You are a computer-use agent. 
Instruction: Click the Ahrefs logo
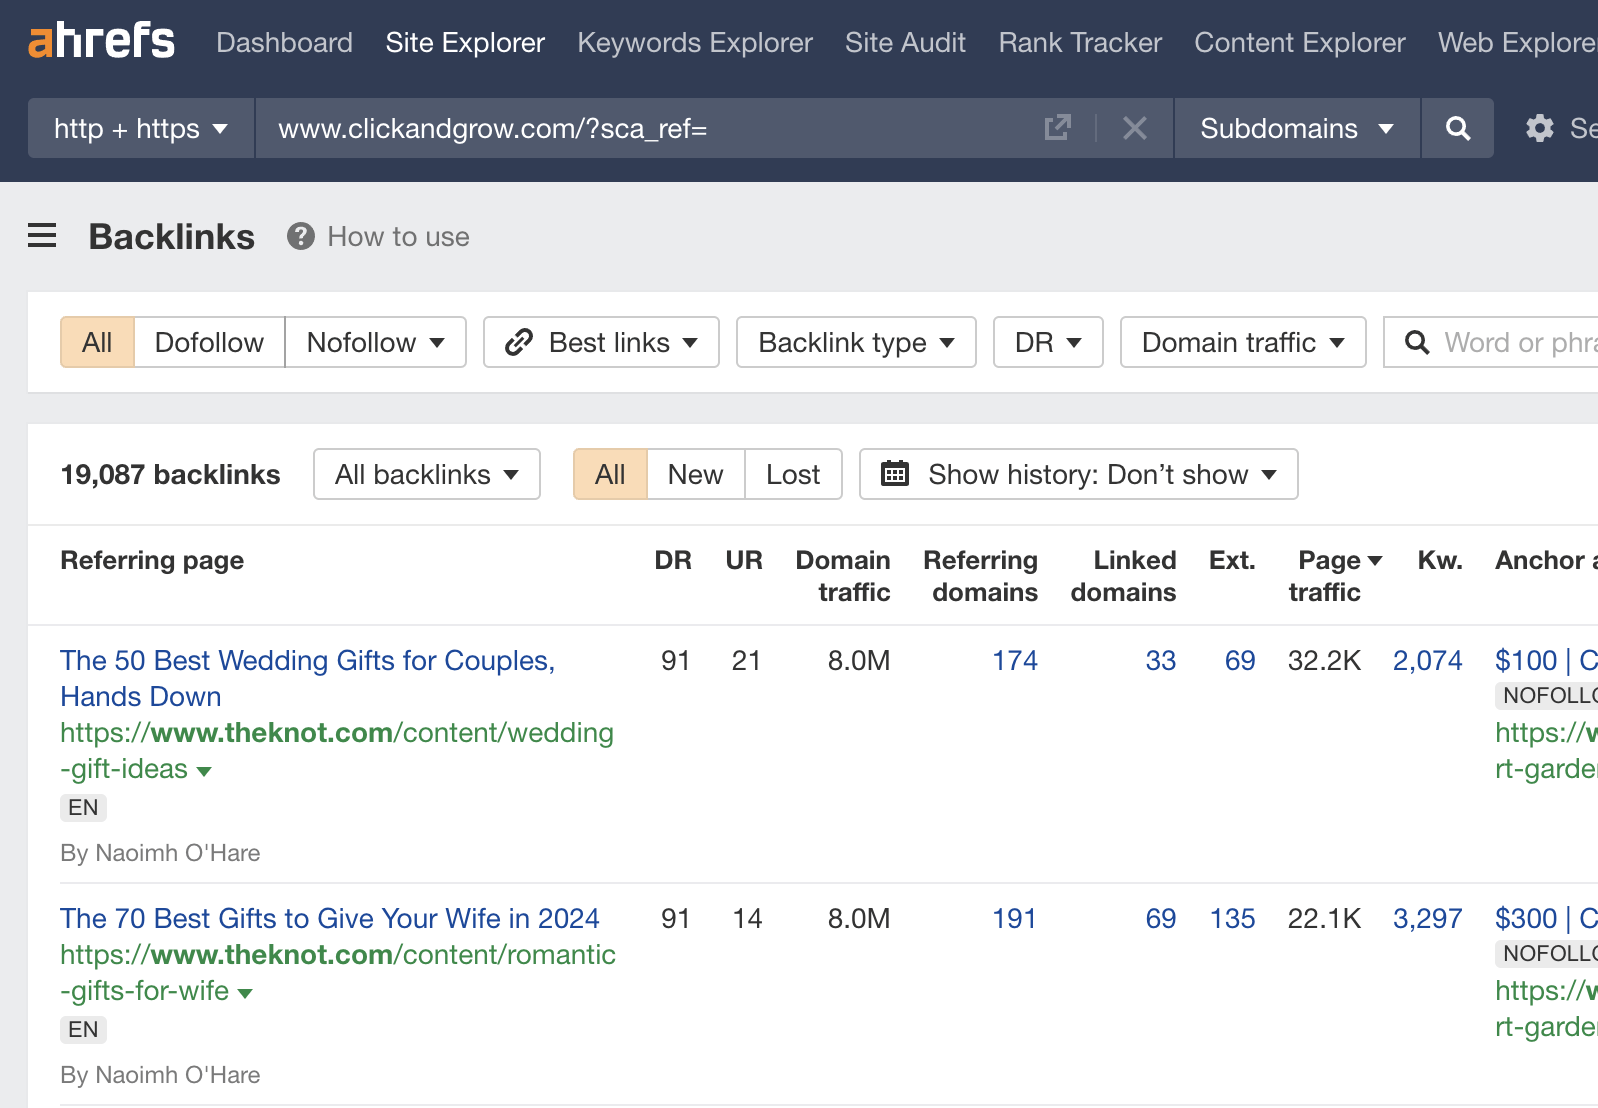pos(101,41)
